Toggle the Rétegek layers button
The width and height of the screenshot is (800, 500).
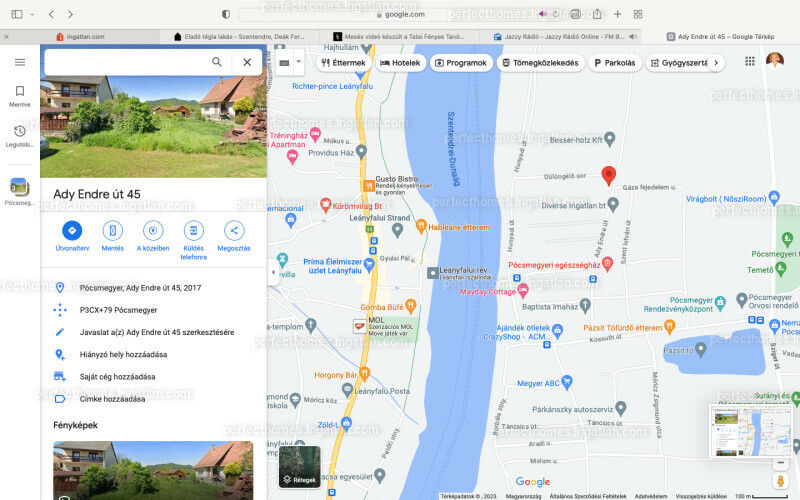tap(300, 467)
